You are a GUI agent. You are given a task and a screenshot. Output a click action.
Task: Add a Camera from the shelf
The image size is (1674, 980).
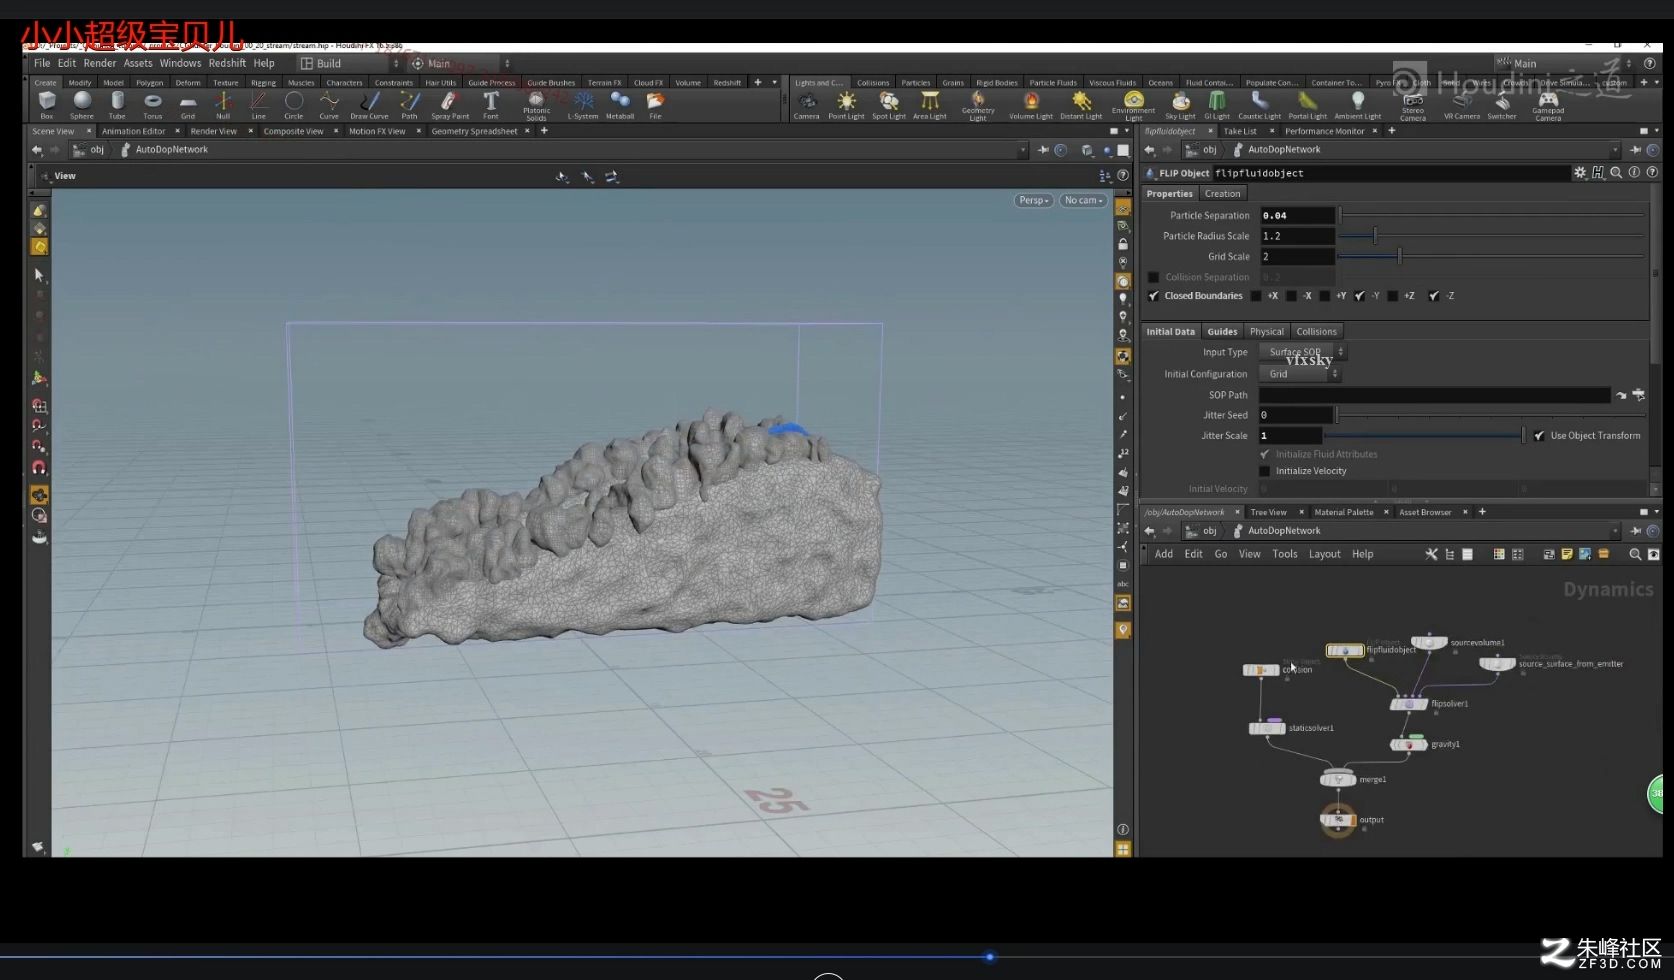806,104
